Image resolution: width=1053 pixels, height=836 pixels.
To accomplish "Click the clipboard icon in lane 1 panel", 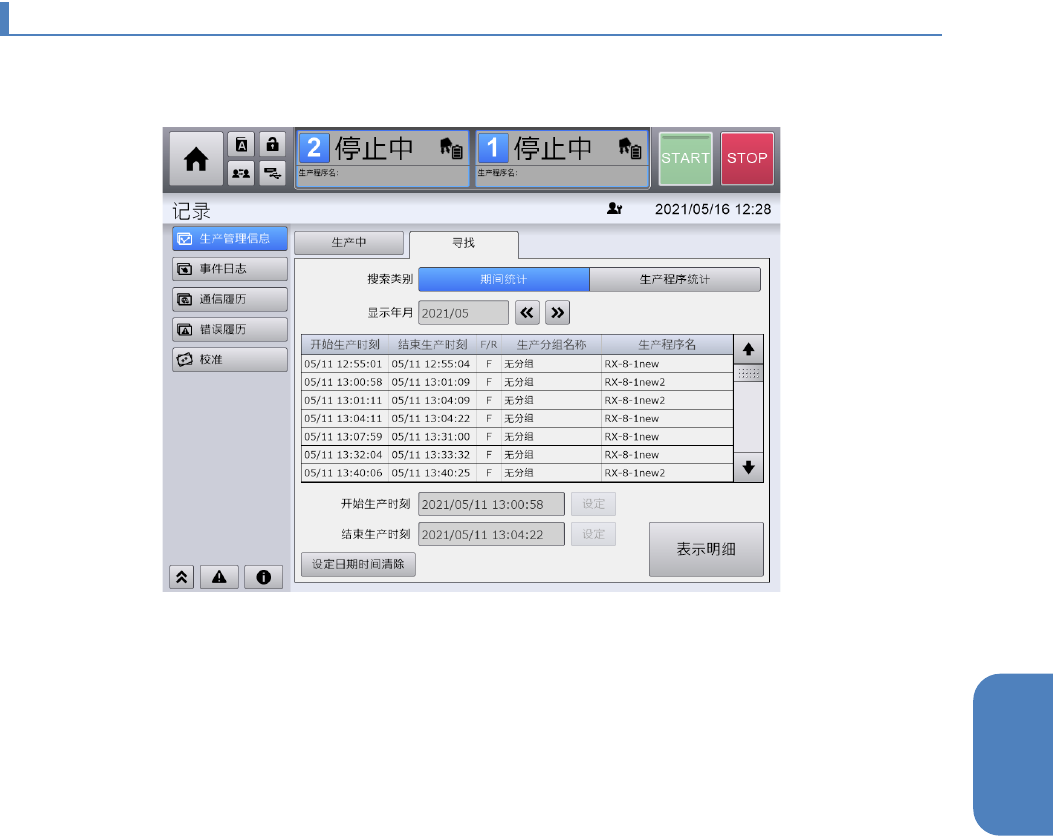I will pyautogui.click(x=630, y=148).
